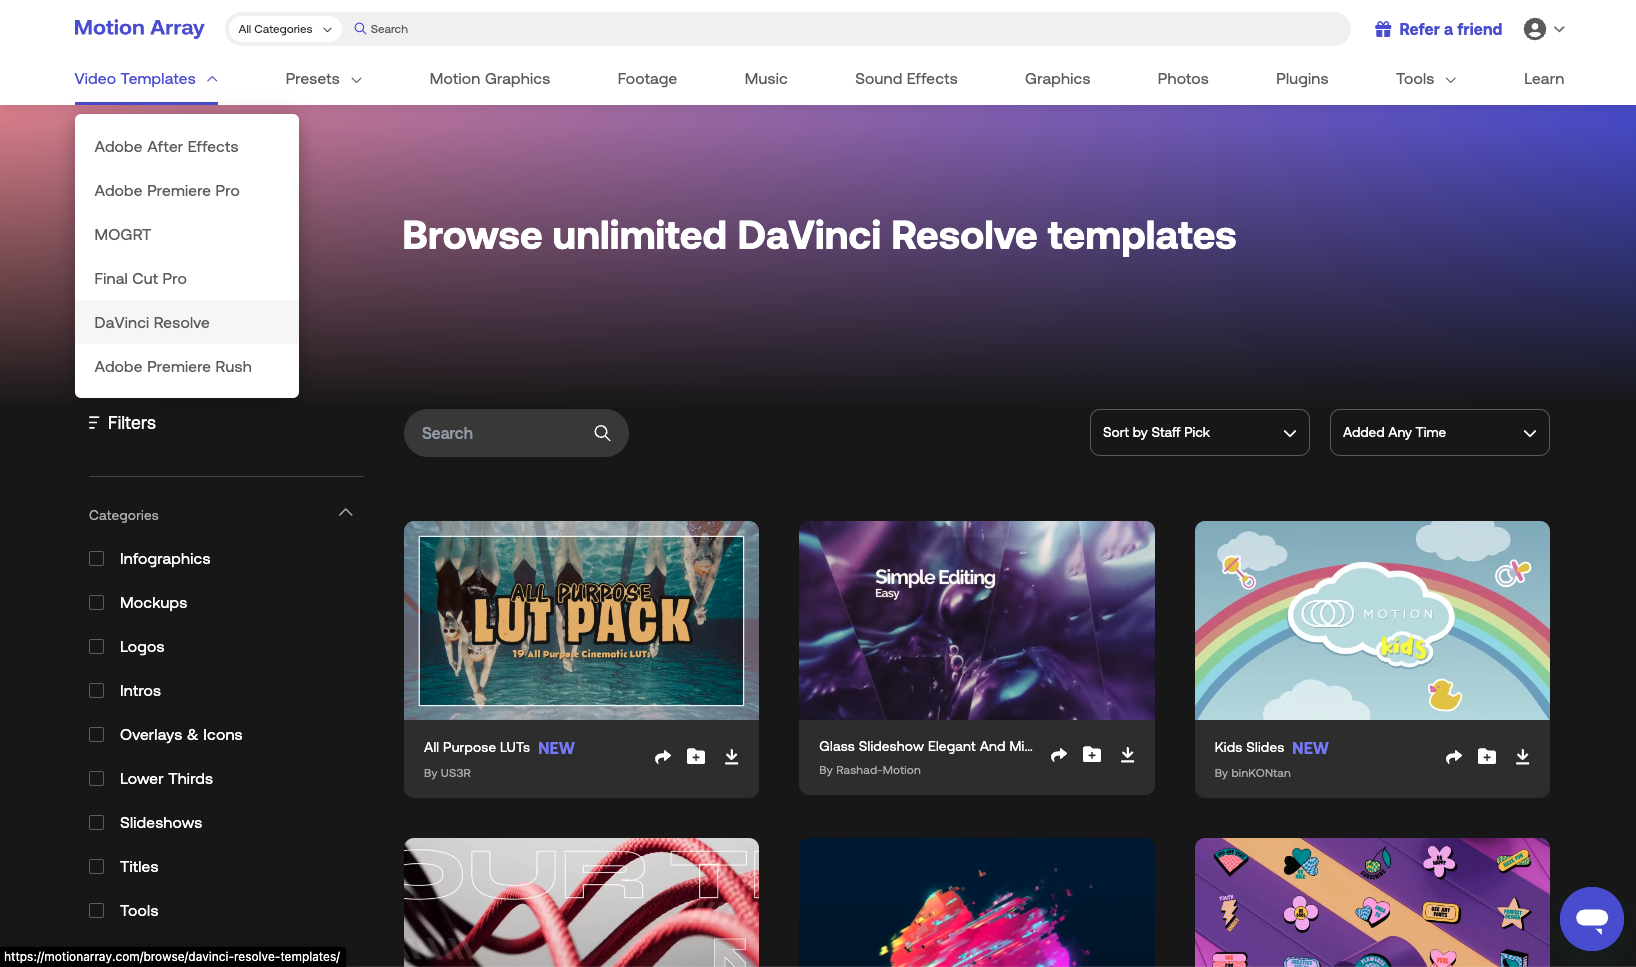This screenshot has height=967, width=1636.
Task: Share the Glass Slideshow Elegant template
Action: click(1058, 755)
